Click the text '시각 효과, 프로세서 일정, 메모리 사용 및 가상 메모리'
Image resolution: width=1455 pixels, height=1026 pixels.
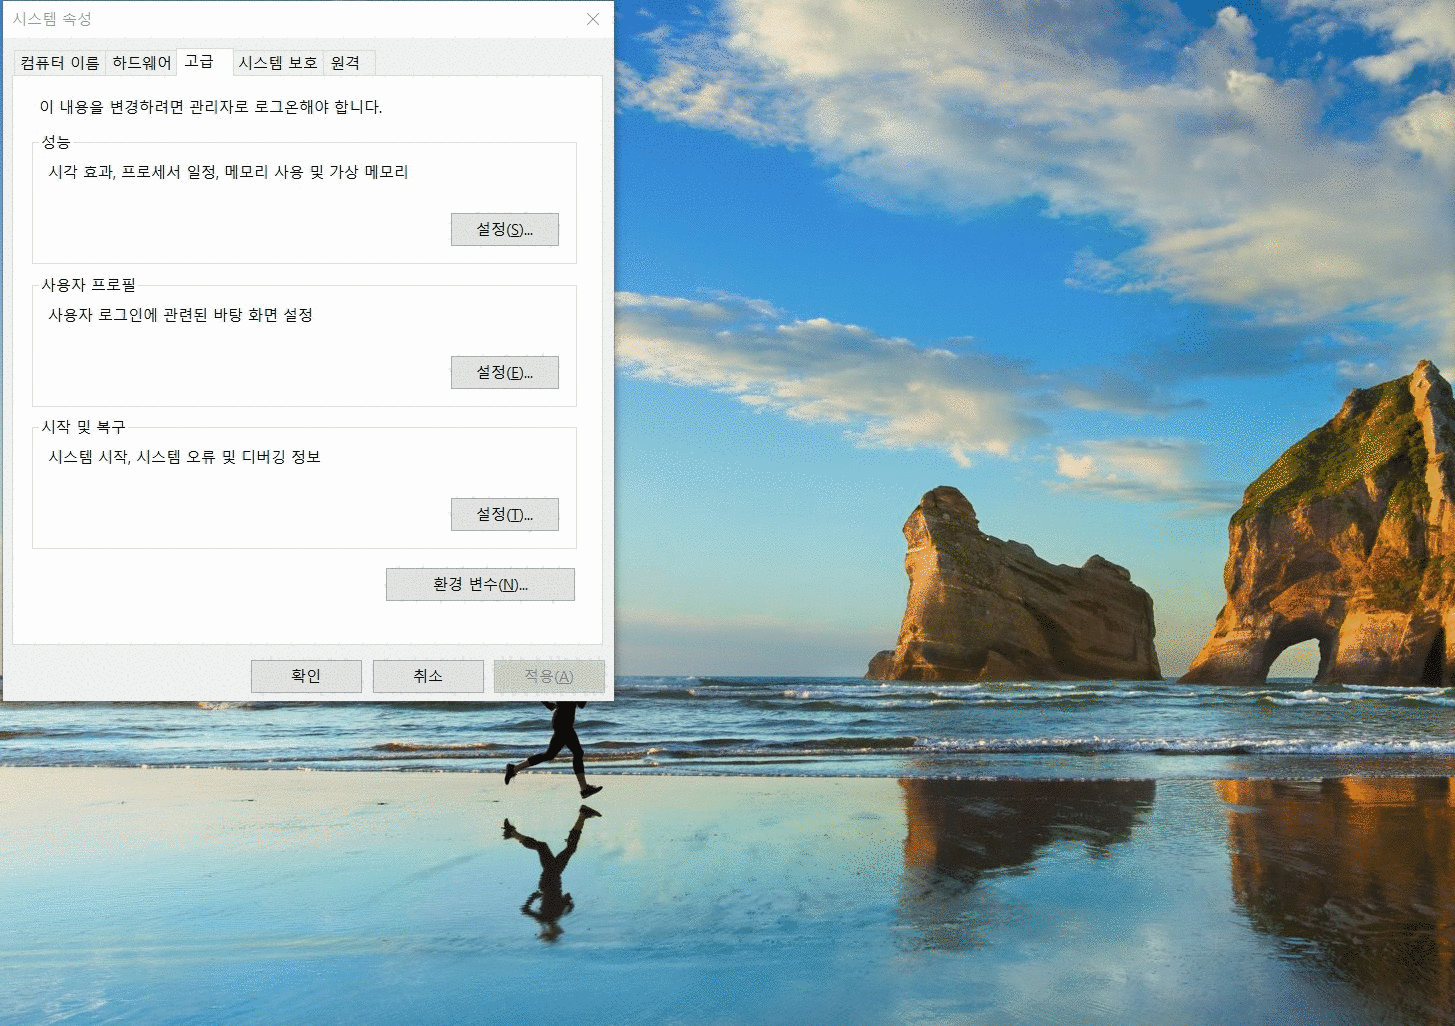[x=229, y=172]
